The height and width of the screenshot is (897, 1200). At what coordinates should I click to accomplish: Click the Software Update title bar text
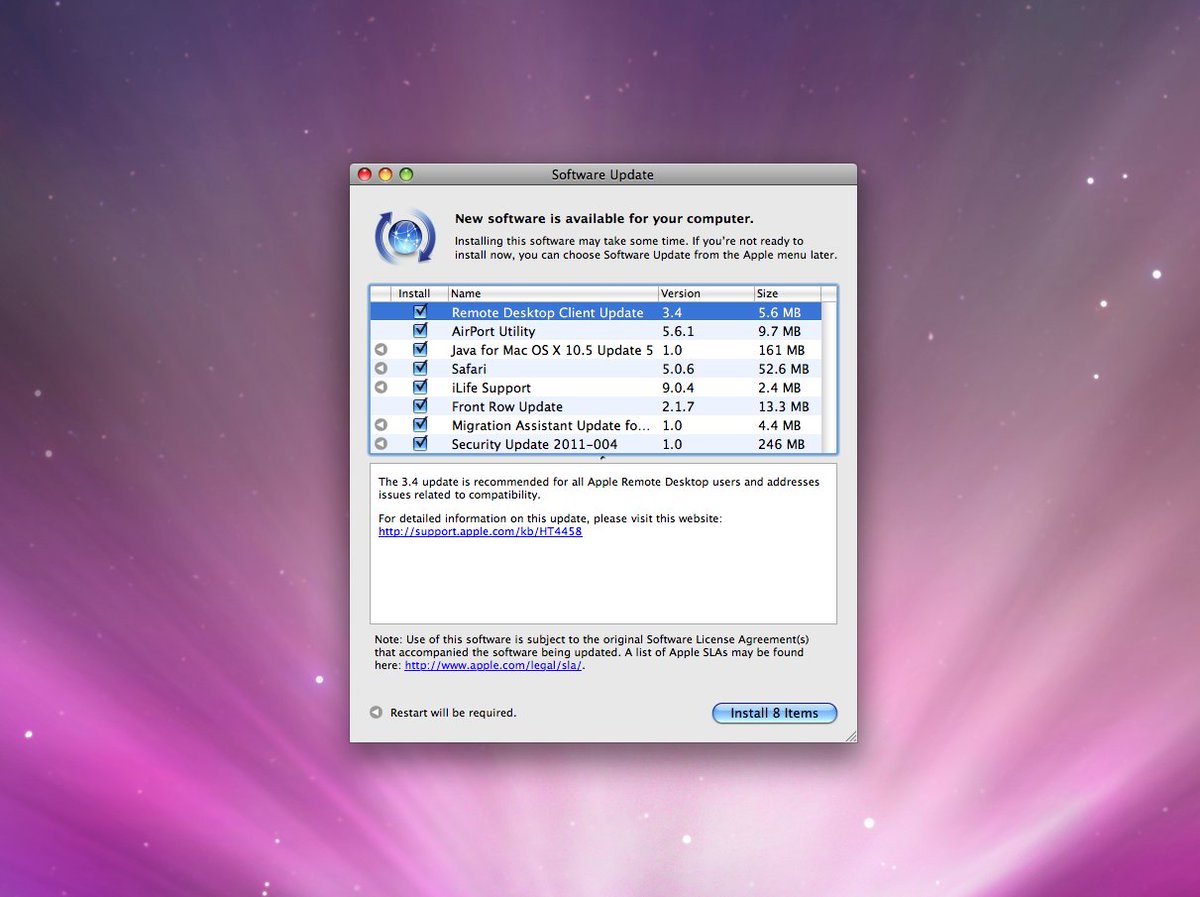[603, 174]
